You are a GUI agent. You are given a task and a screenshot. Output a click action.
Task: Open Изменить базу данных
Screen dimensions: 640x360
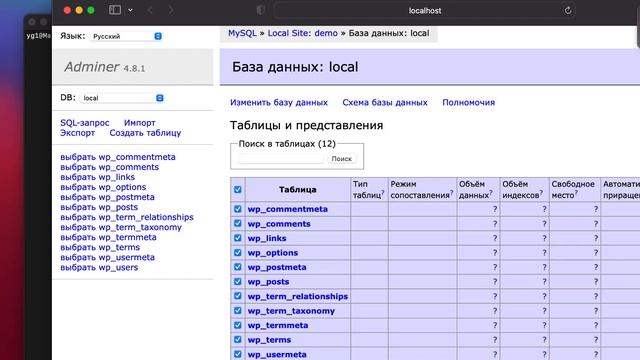(279, 102)
